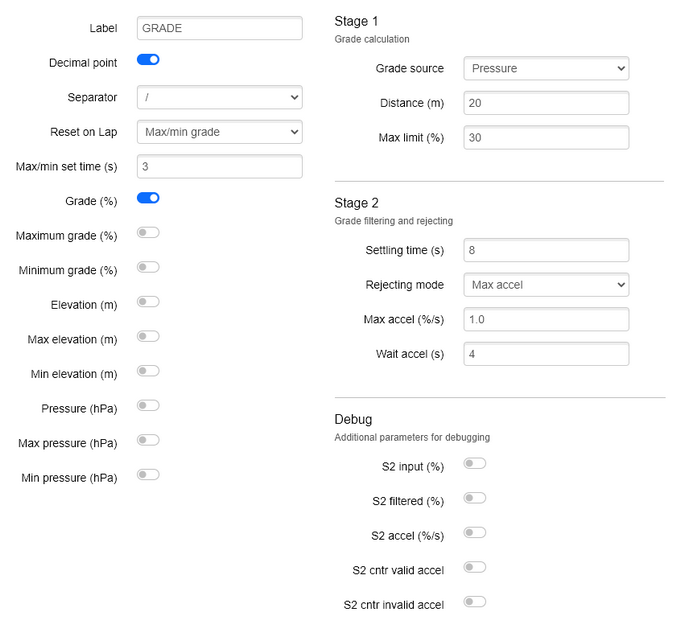
Task: Expand the Rejecting mode dropdown
Action: [546, 285]
